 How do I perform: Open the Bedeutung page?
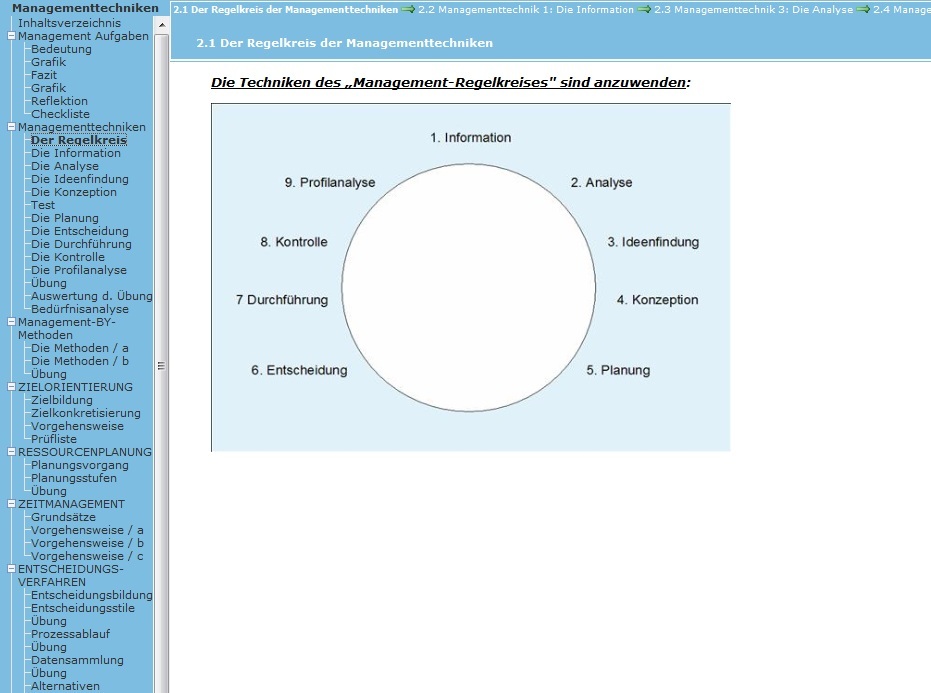pos(61,49)
